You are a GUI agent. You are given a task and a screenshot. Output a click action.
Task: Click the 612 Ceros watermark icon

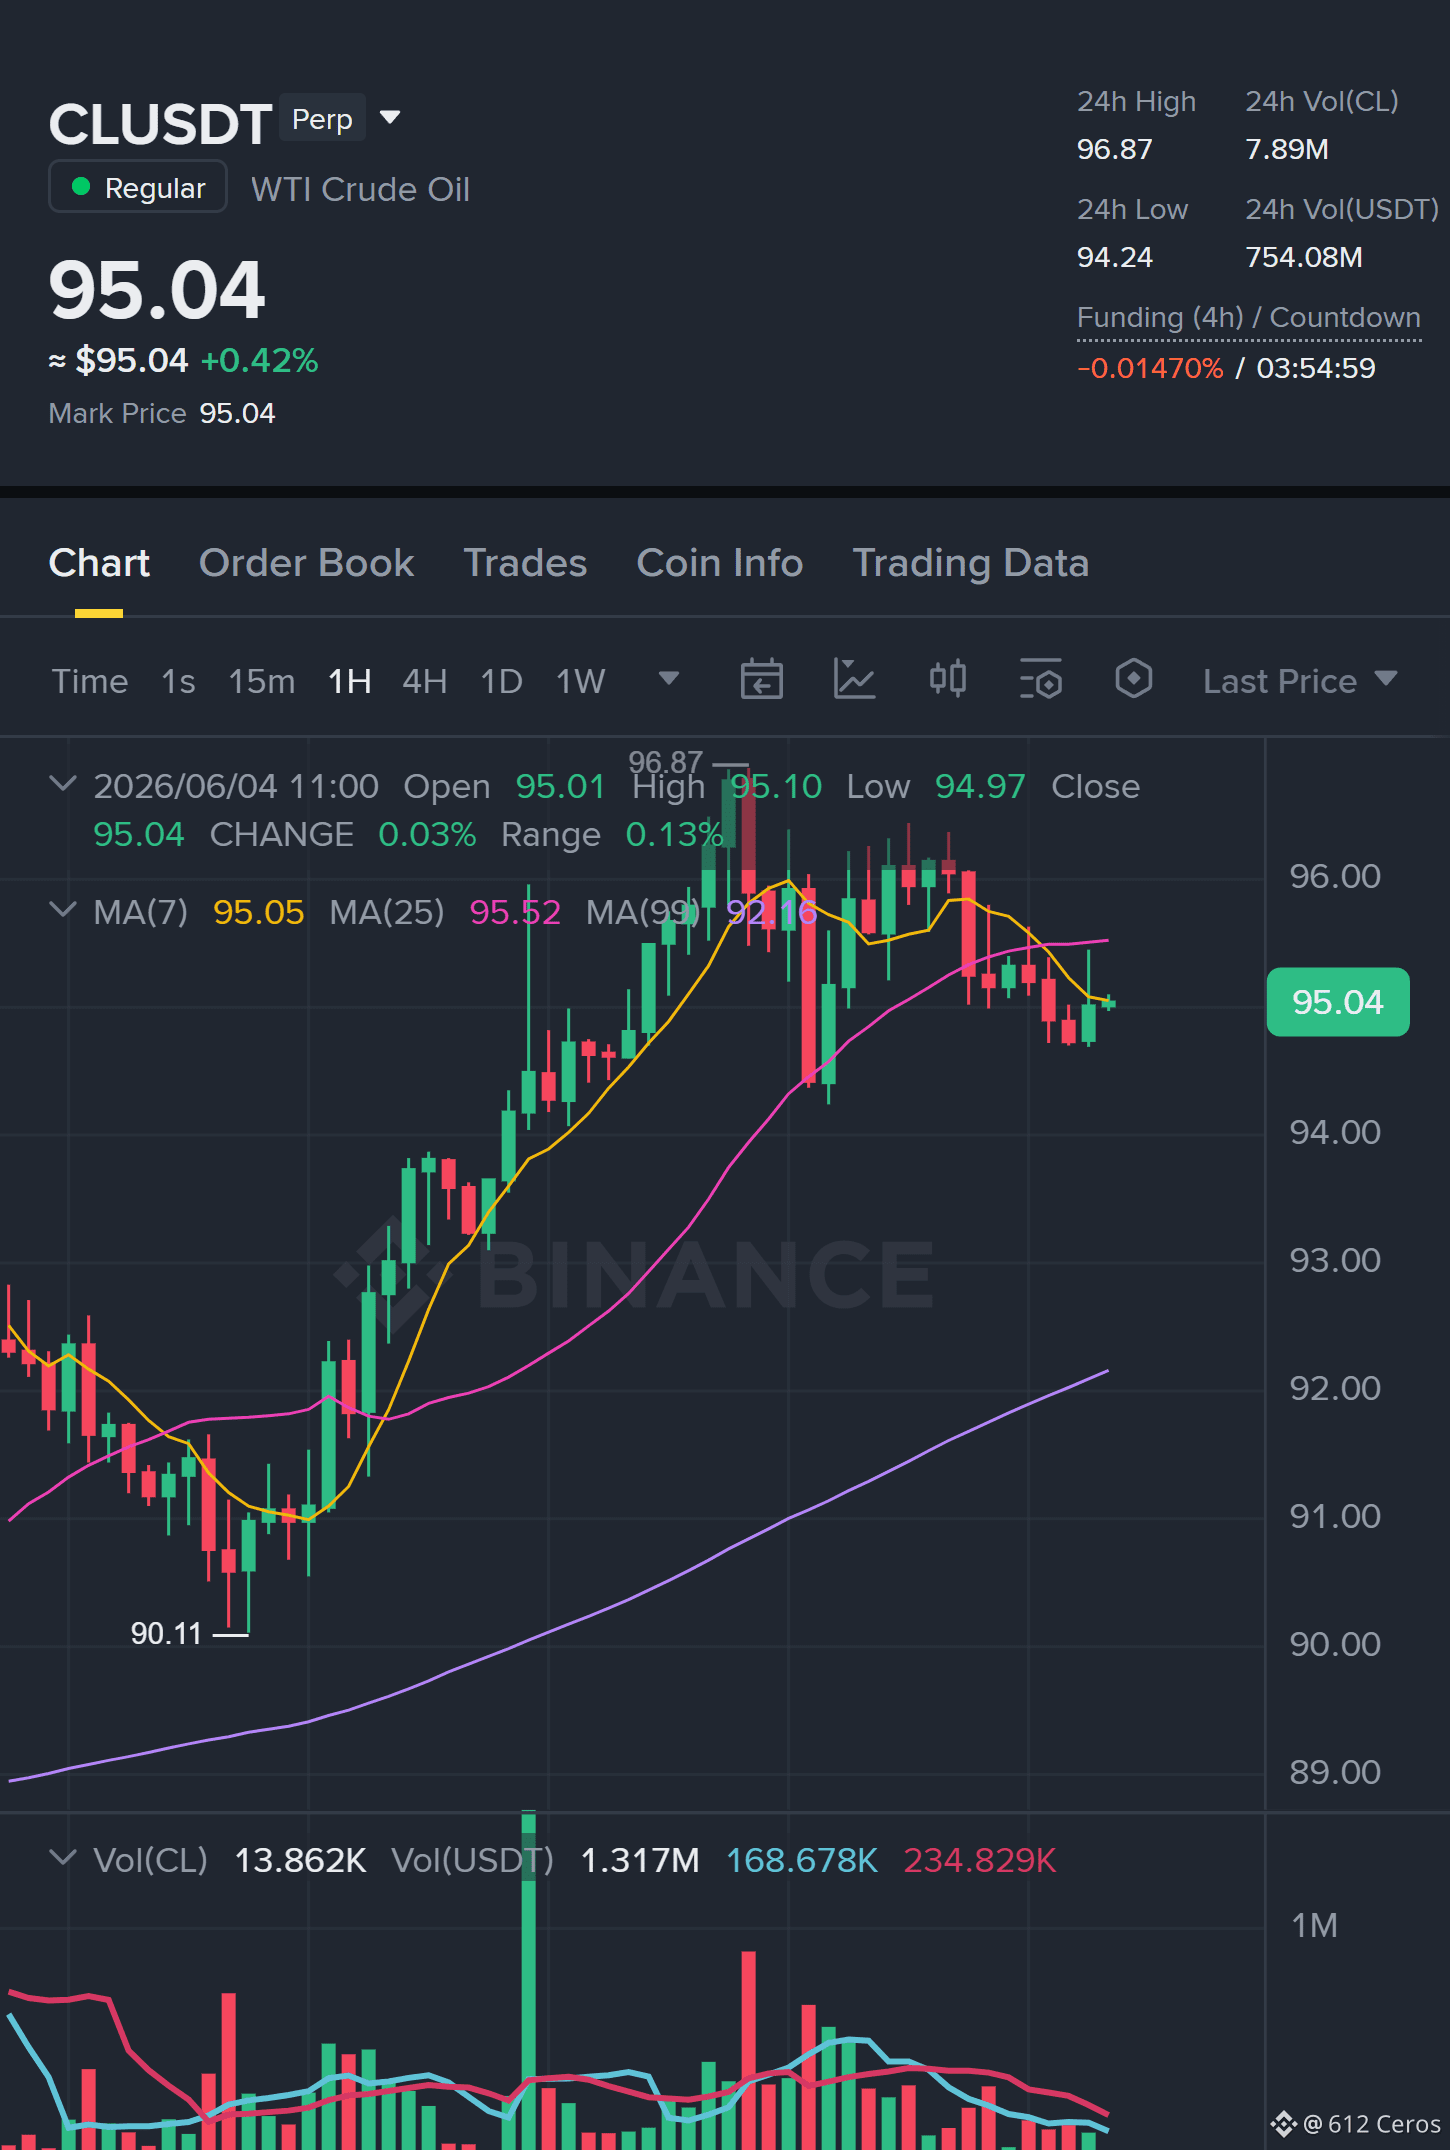1283,2123
